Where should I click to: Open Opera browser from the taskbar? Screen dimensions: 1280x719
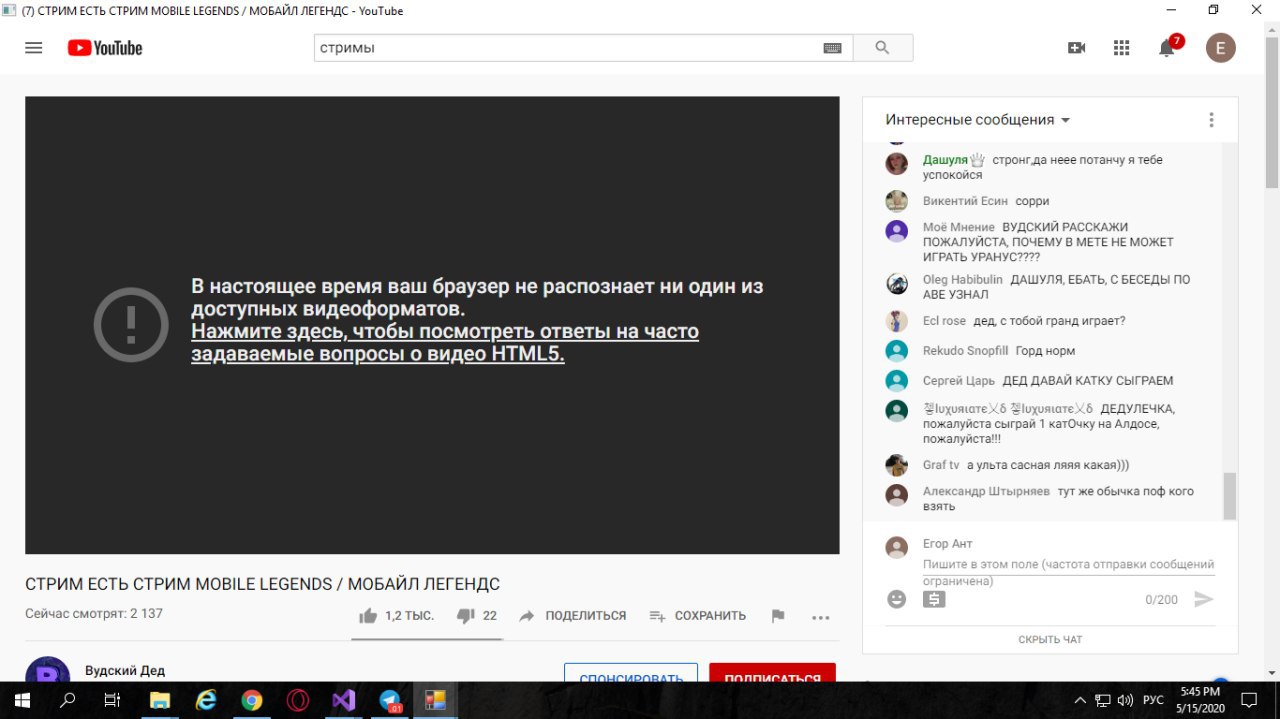tap(298, 700)
